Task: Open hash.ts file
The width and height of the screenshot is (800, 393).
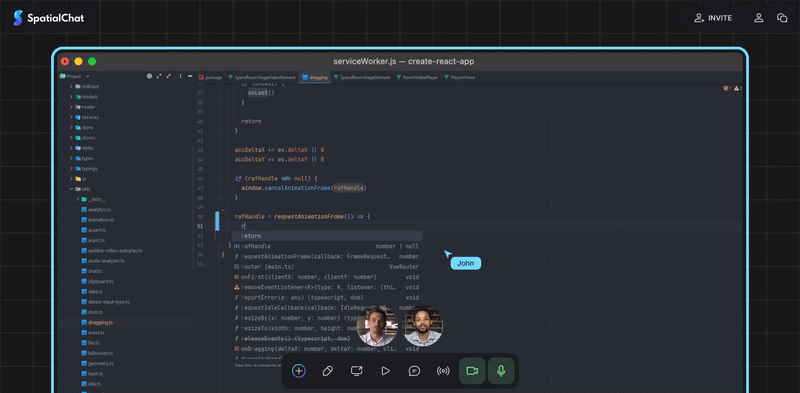Action: coord(92,374)
